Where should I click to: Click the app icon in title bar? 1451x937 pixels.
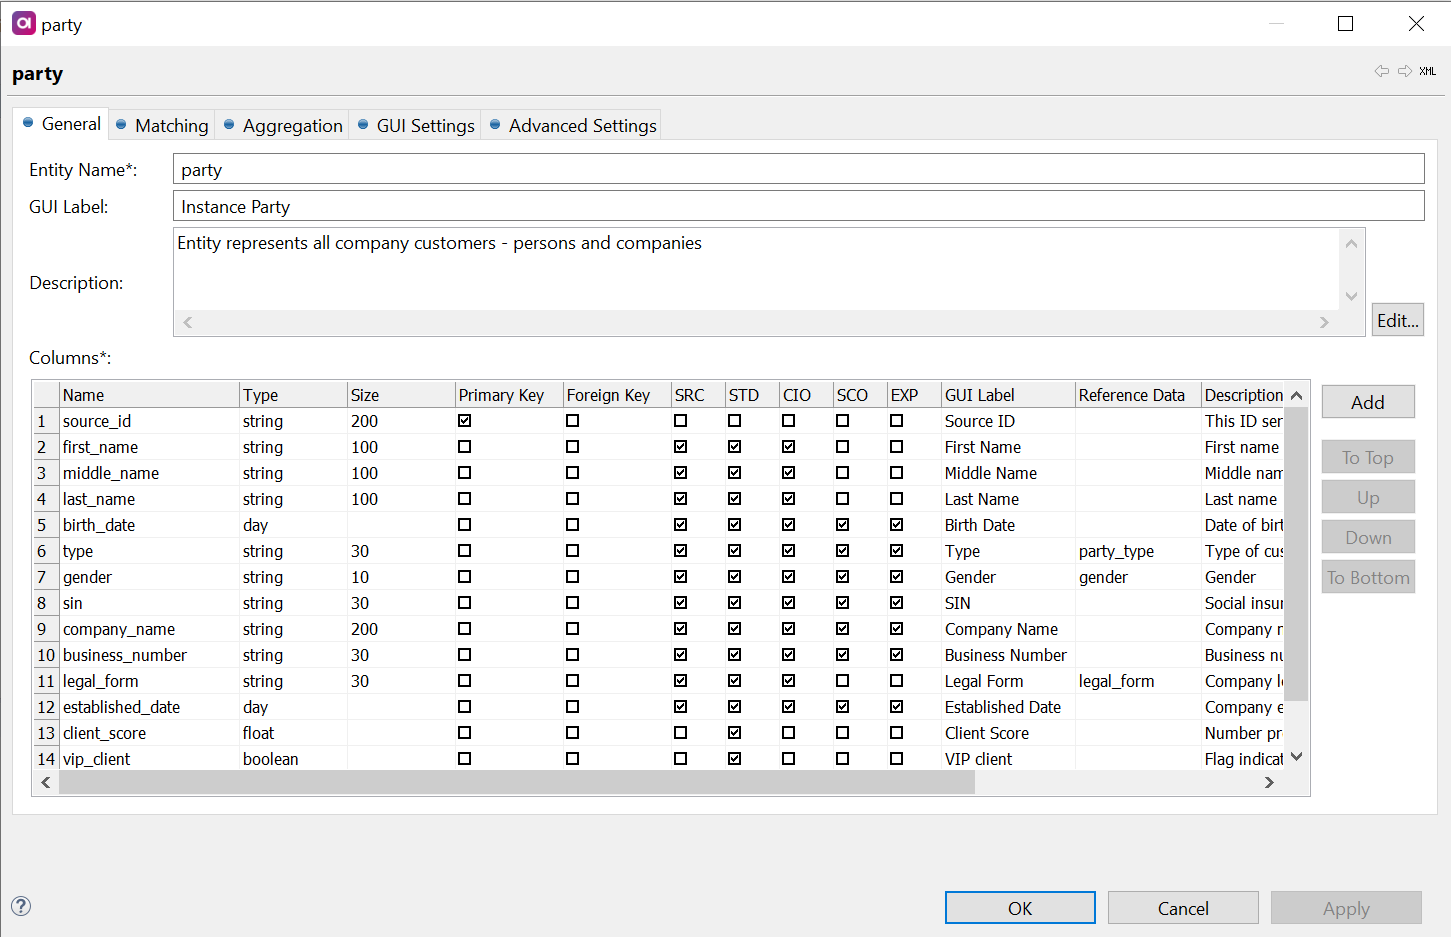pyautogui.click(x=23, y=23)
